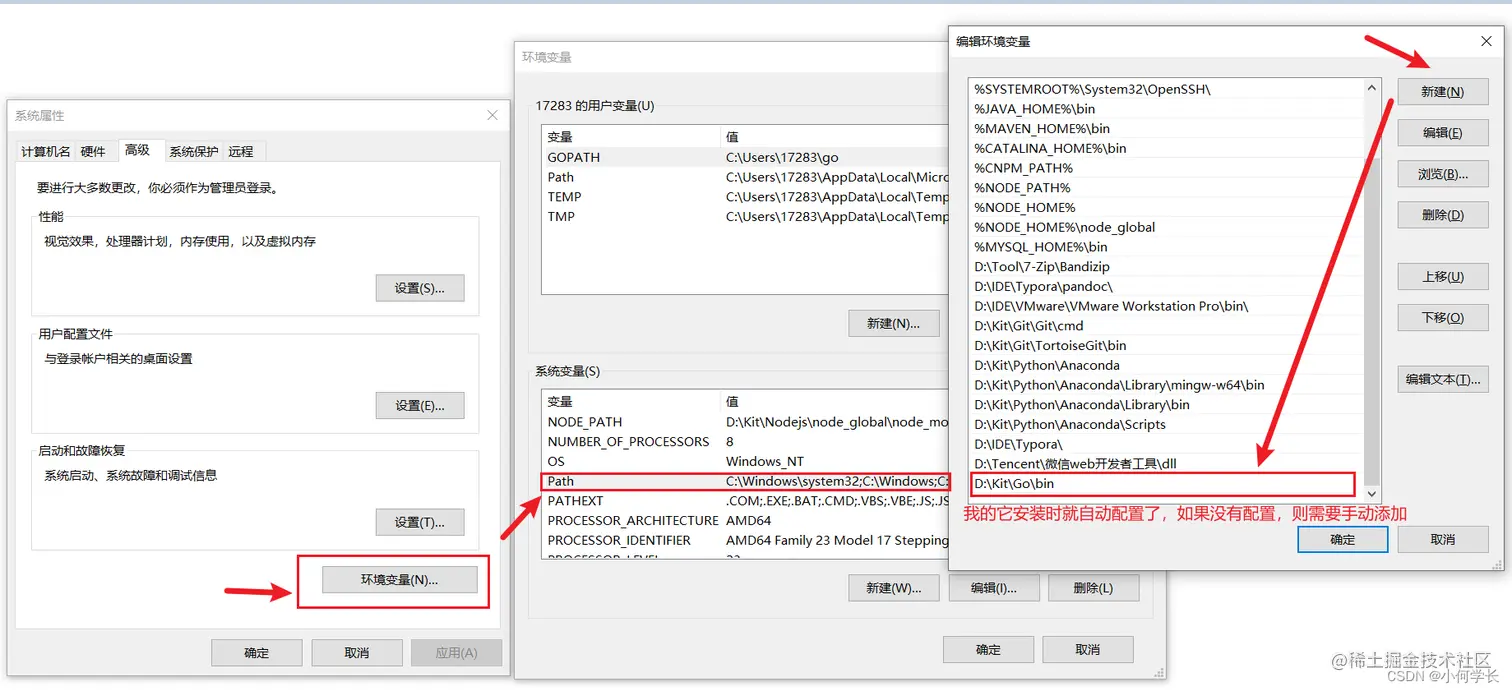Click 确定 in 系统属性 window

[257, 653]
